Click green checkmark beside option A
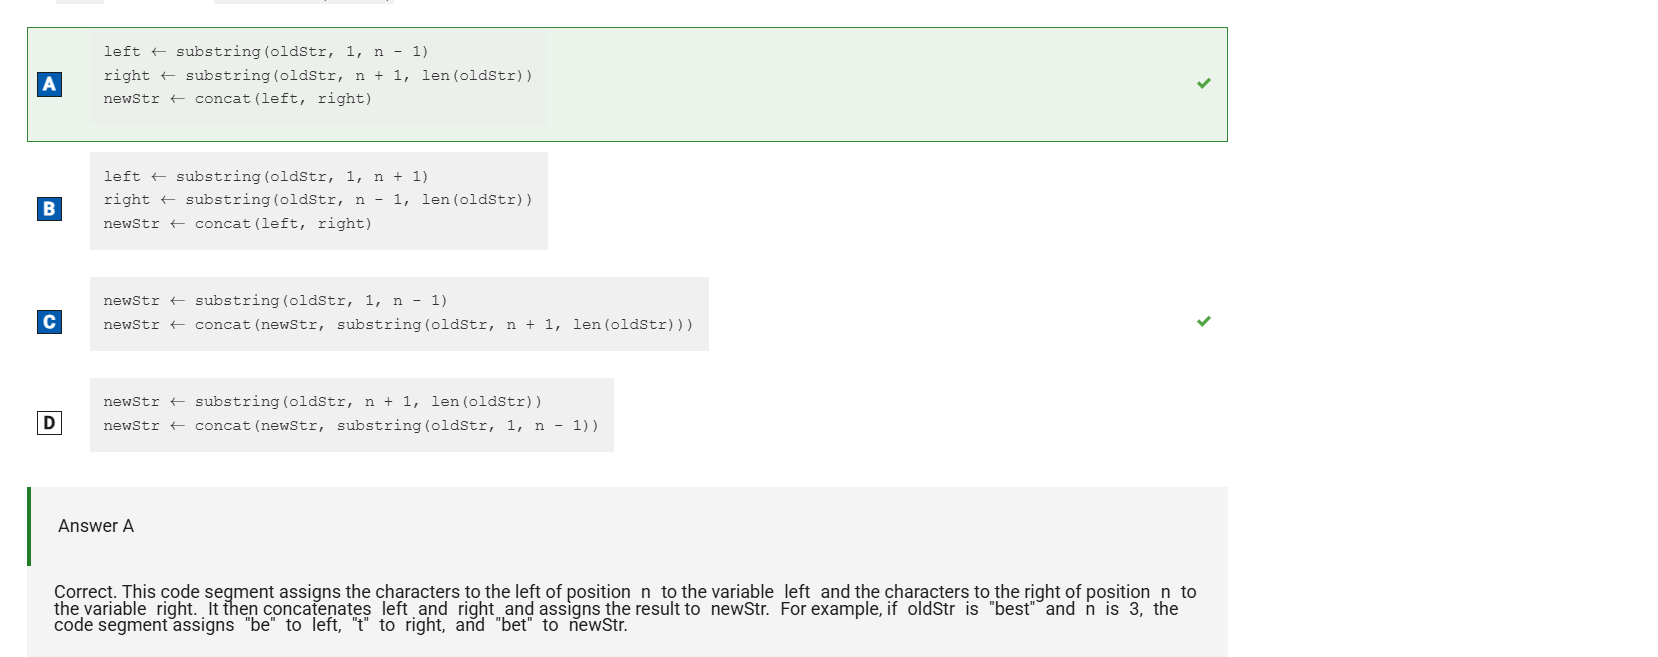The image size is (1658, 657). point(1204,83)
